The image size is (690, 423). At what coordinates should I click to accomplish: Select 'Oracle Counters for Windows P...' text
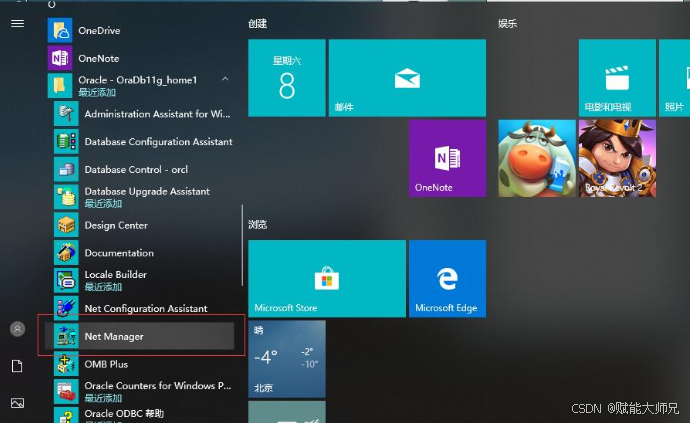[158, 386]
